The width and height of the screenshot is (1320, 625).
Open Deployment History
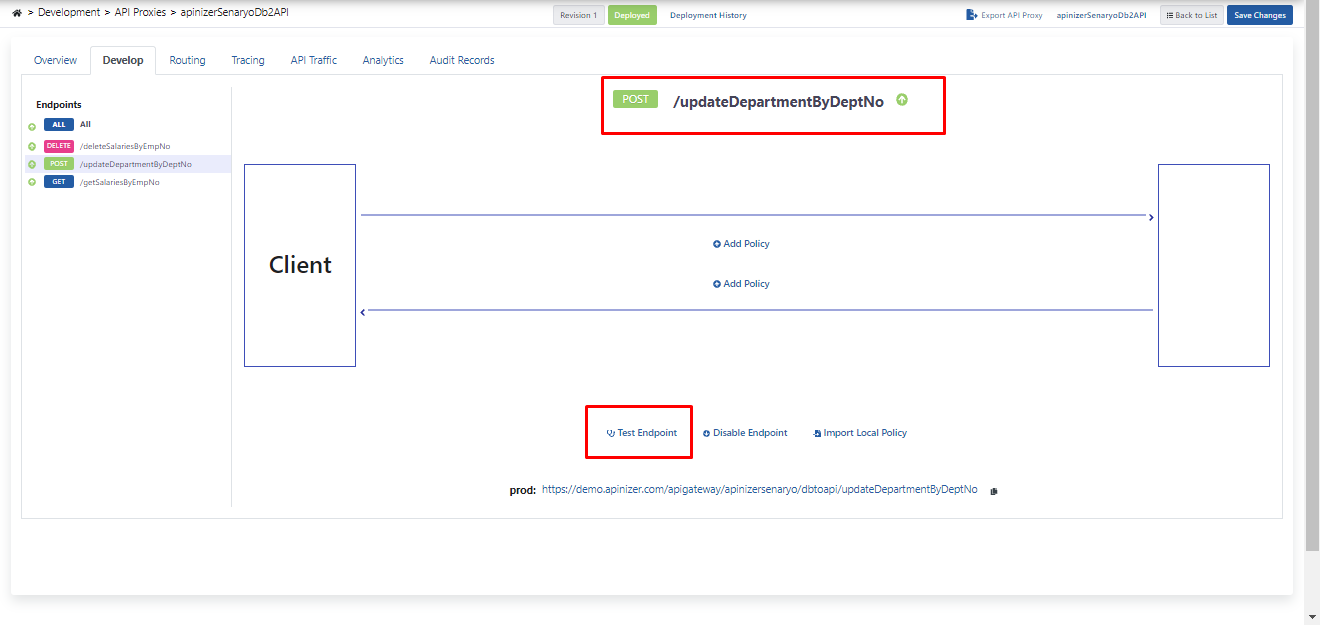pyautogui.click(x=708, y=15)
